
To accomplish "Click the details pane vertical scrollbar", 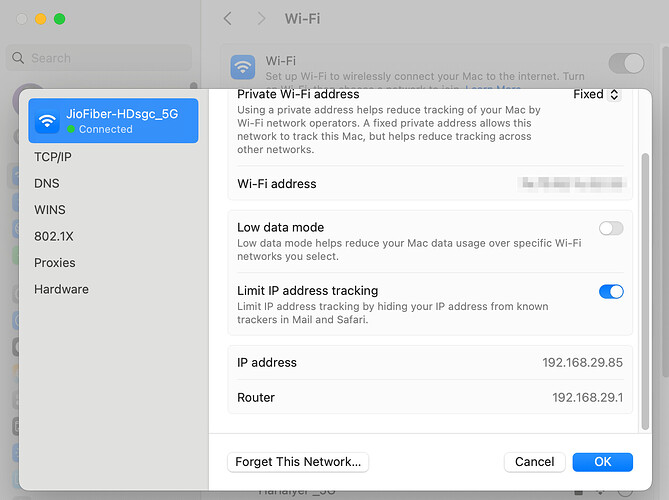I will tap(645, 290).
